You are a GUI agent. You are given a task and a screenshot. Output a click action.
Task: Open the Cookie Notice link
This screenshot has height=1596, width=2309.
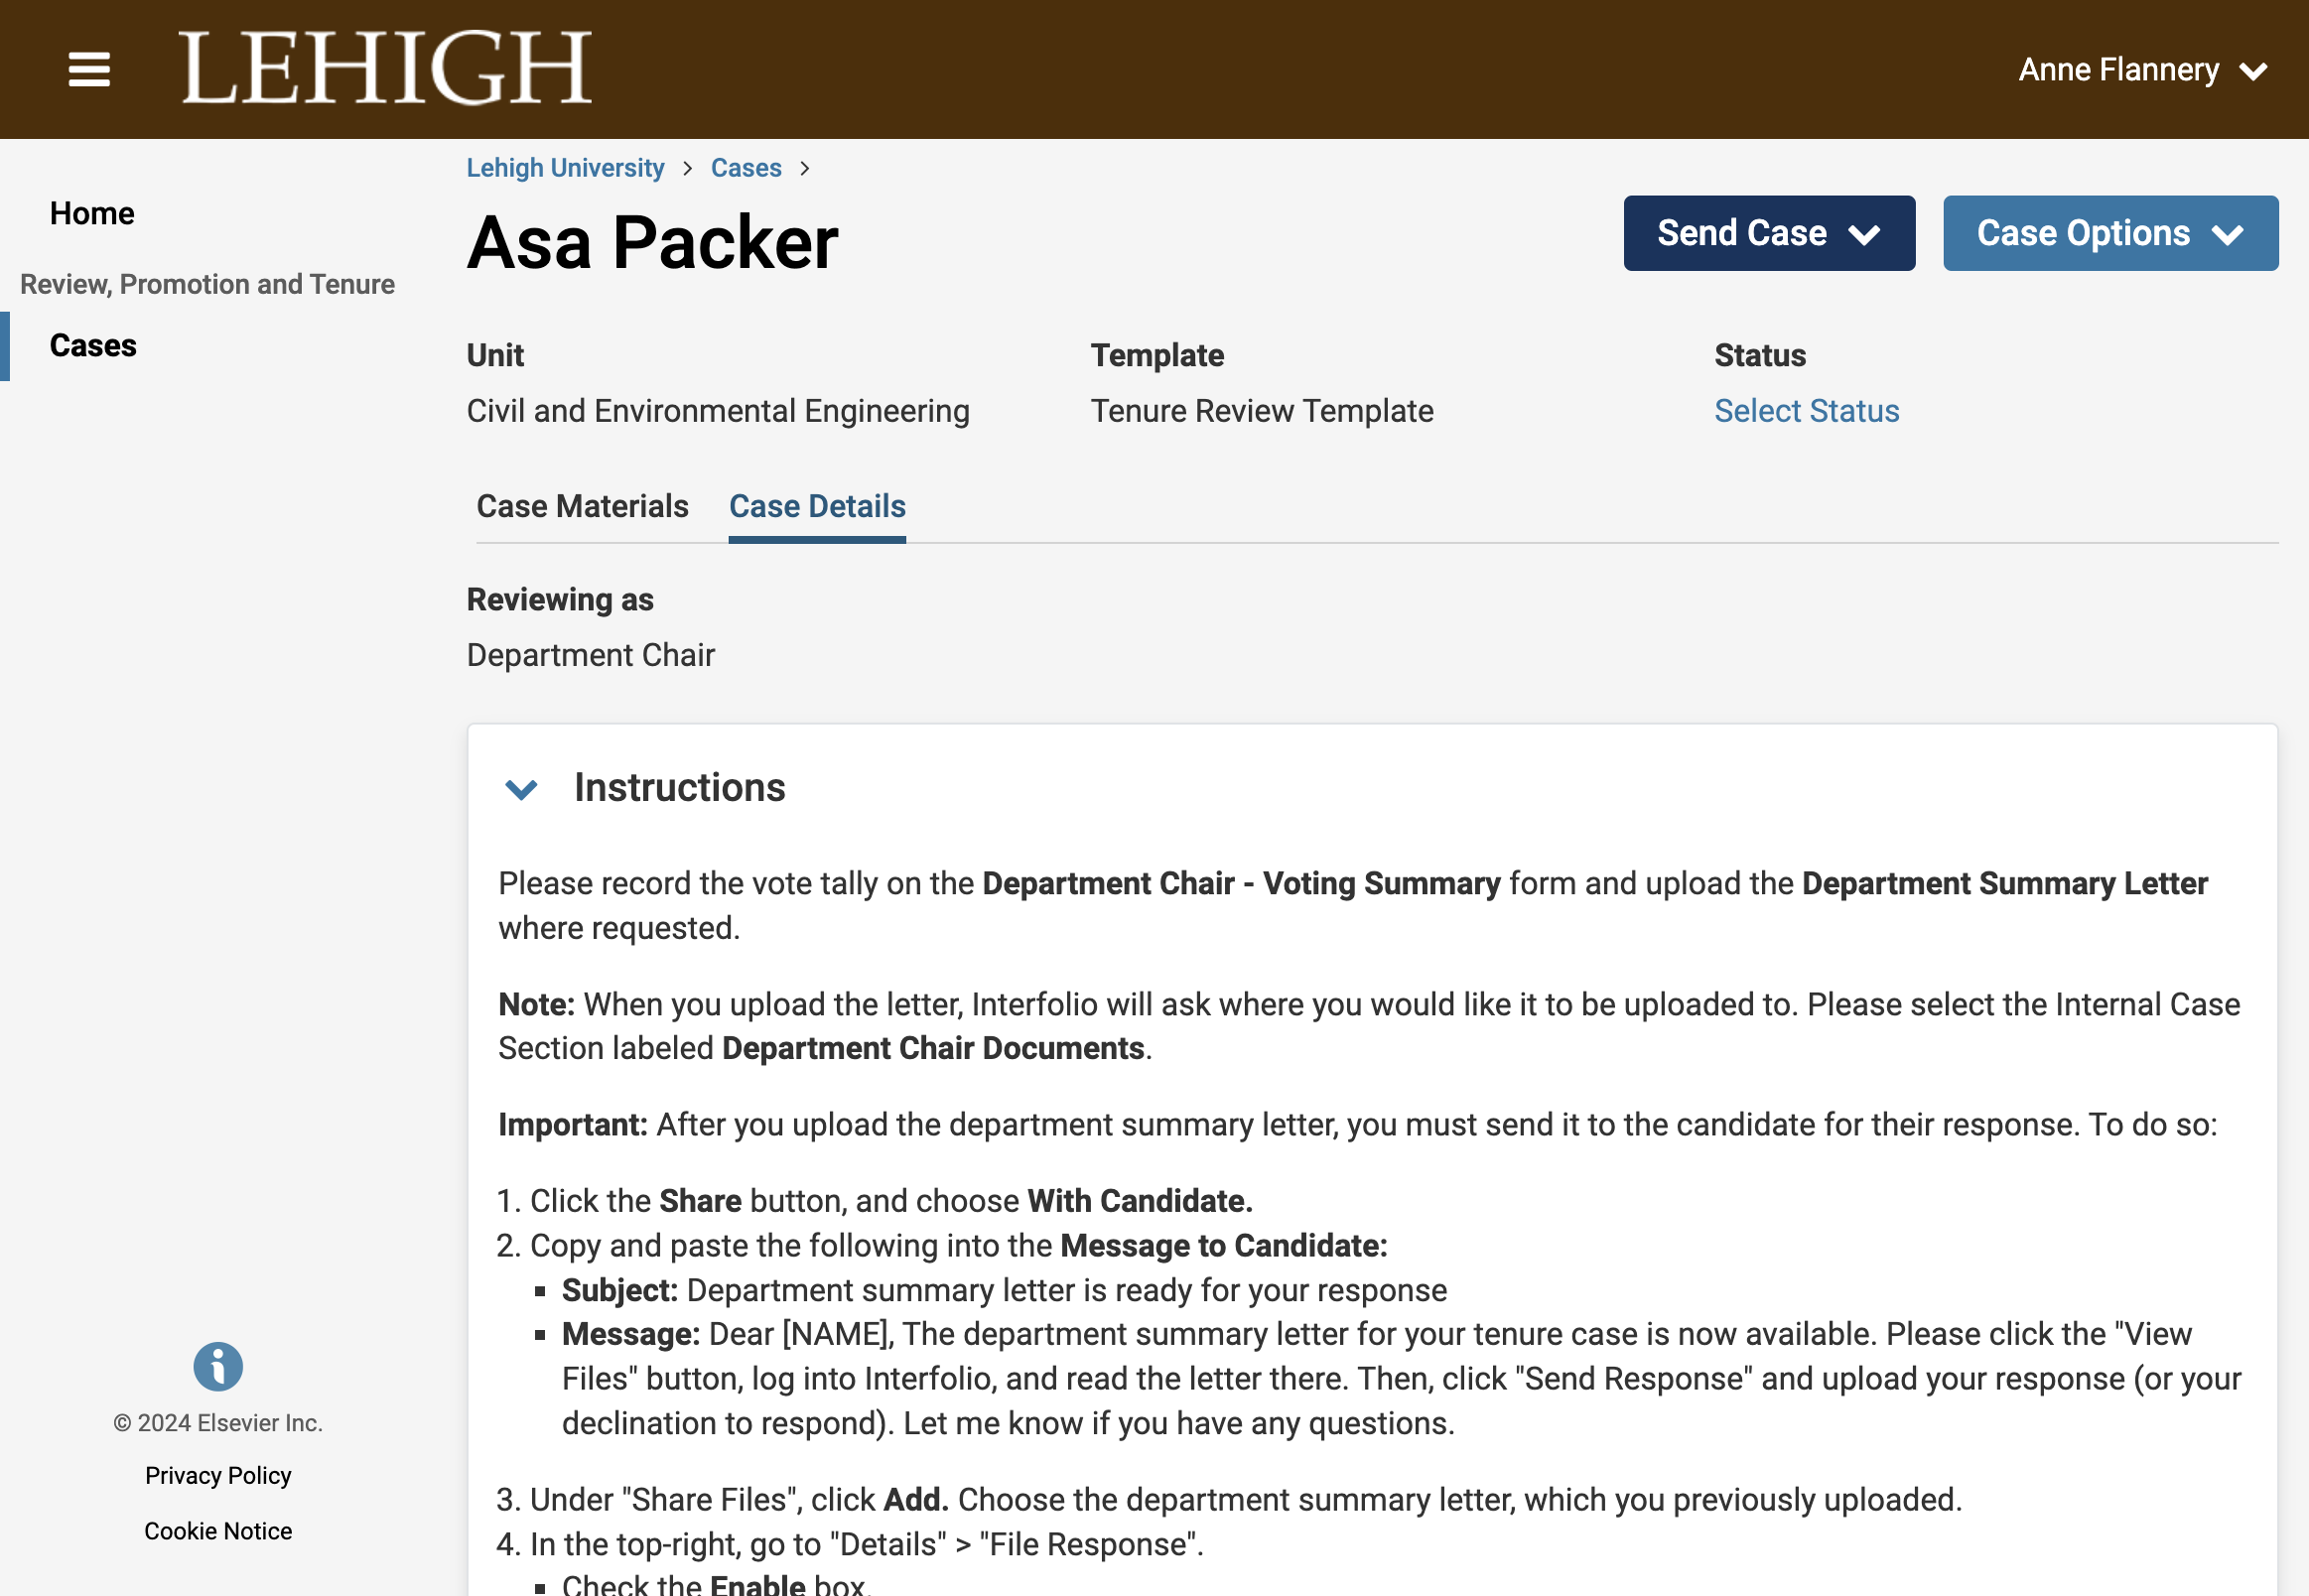218,1531
